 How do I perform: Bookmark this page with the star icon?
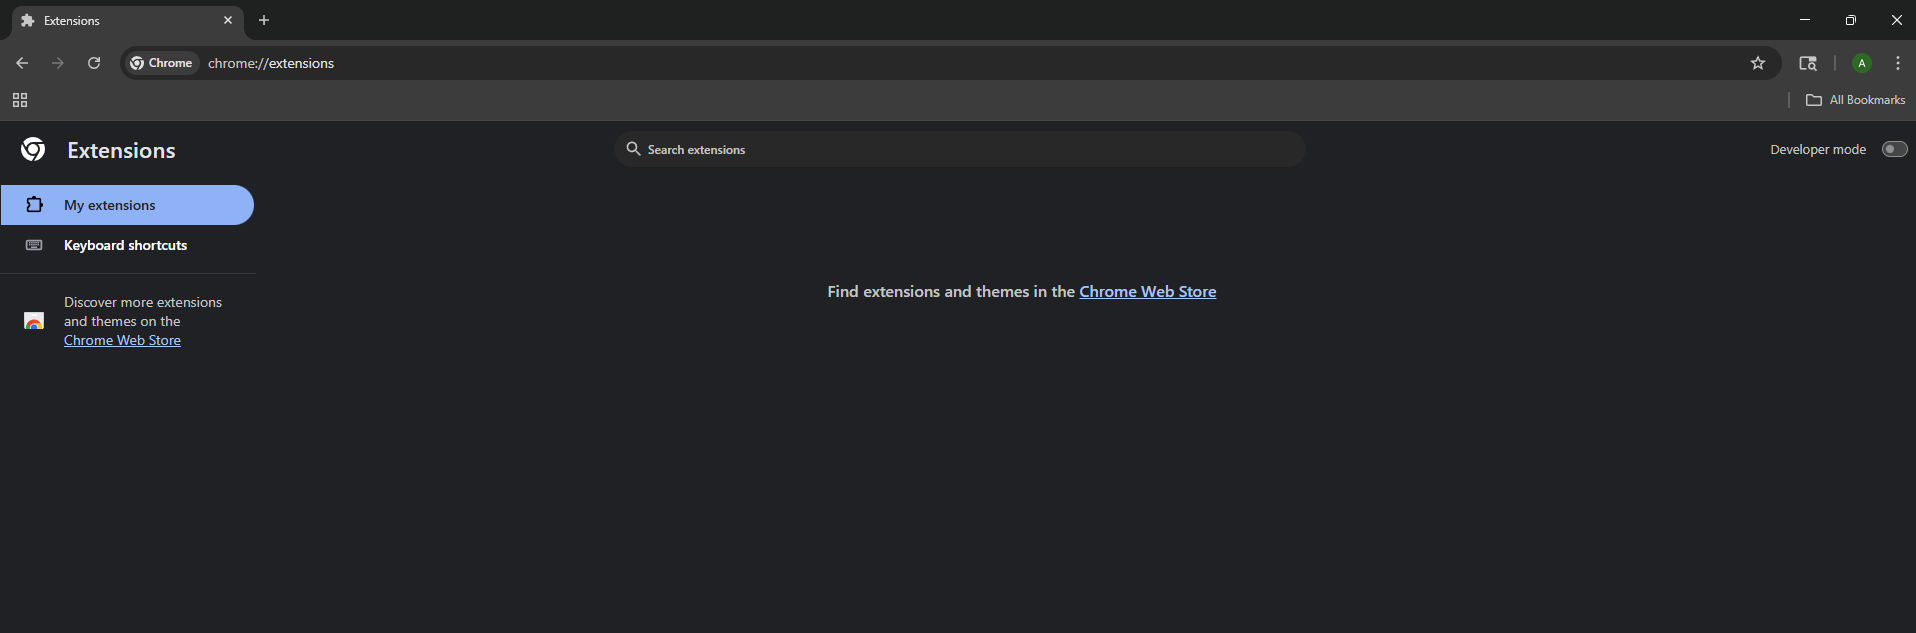[1758, 63]
